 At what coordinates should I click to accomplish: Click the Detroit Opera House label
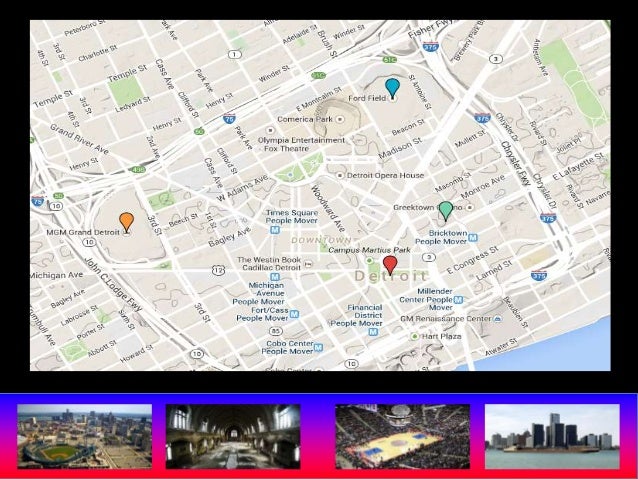pos(385,175)
